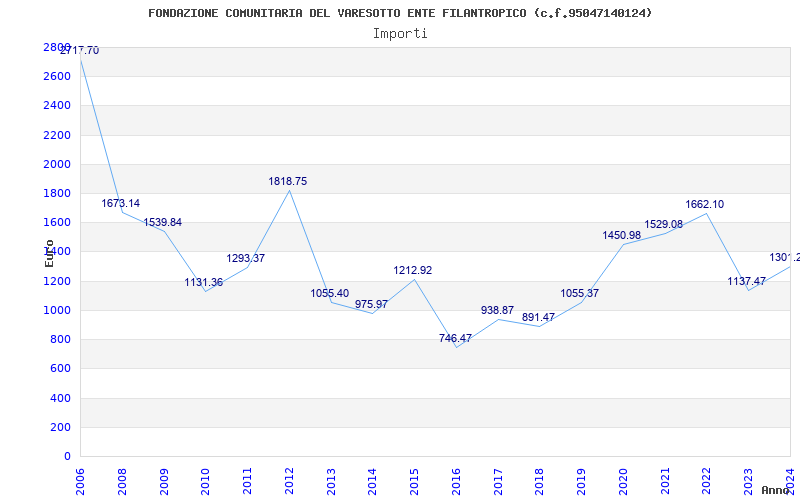Select data label 1293.37
This screenshot has width=800, height=500.
click(245, 258)
